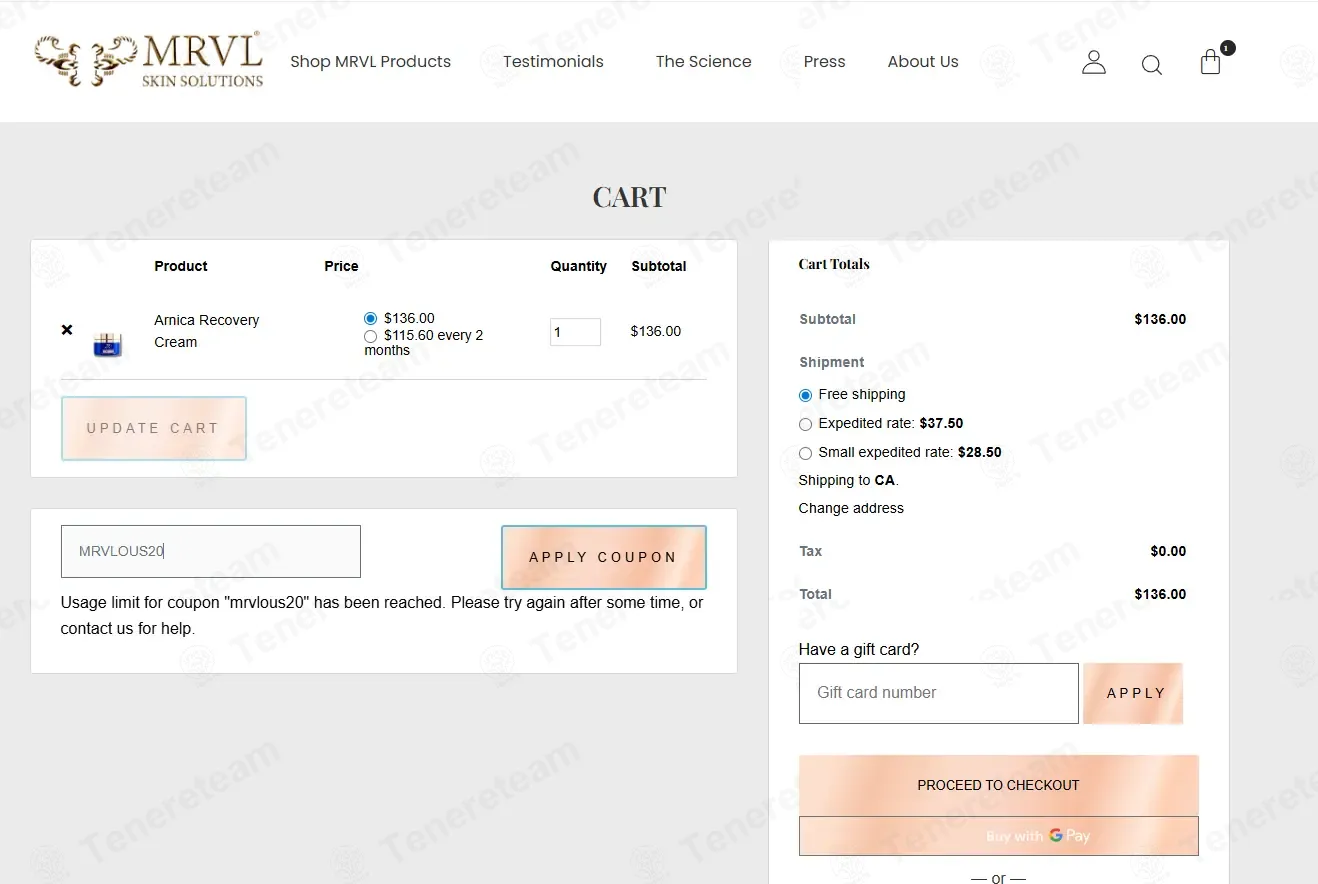Go to Testimonials page

[x=553, y=62]
